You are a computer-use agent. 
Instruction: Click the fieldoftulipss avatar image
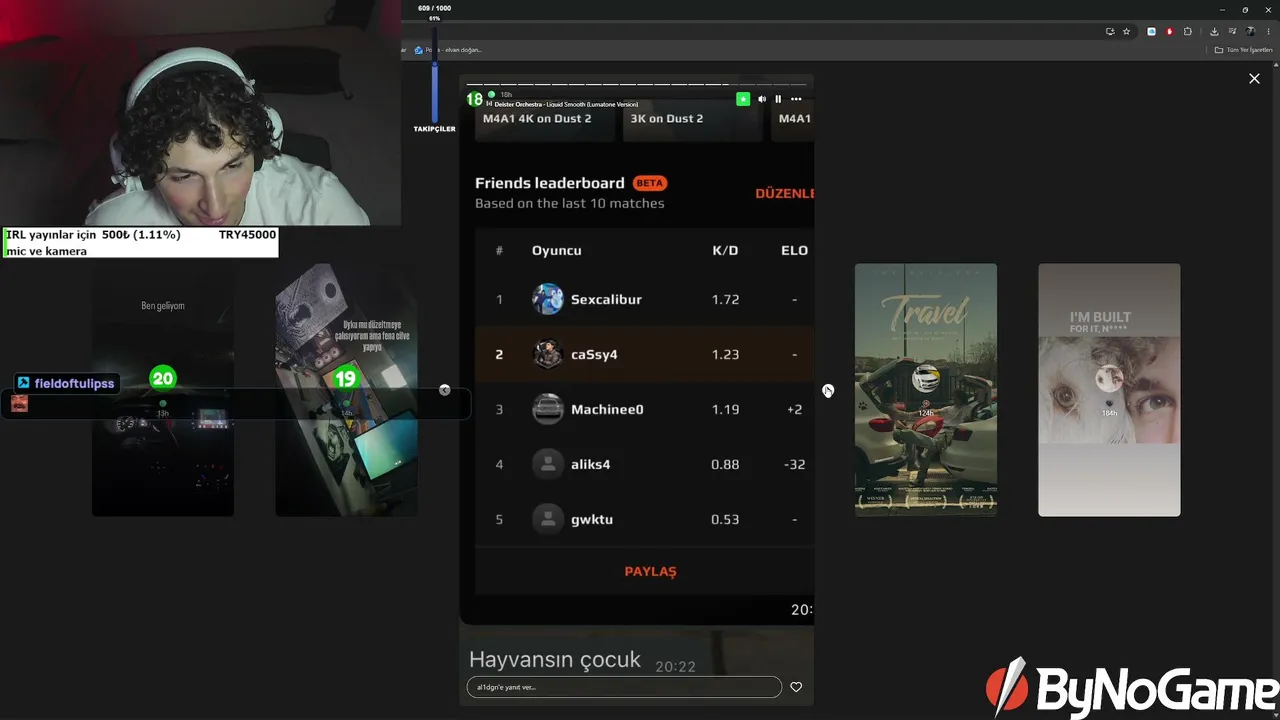(19, 403)
